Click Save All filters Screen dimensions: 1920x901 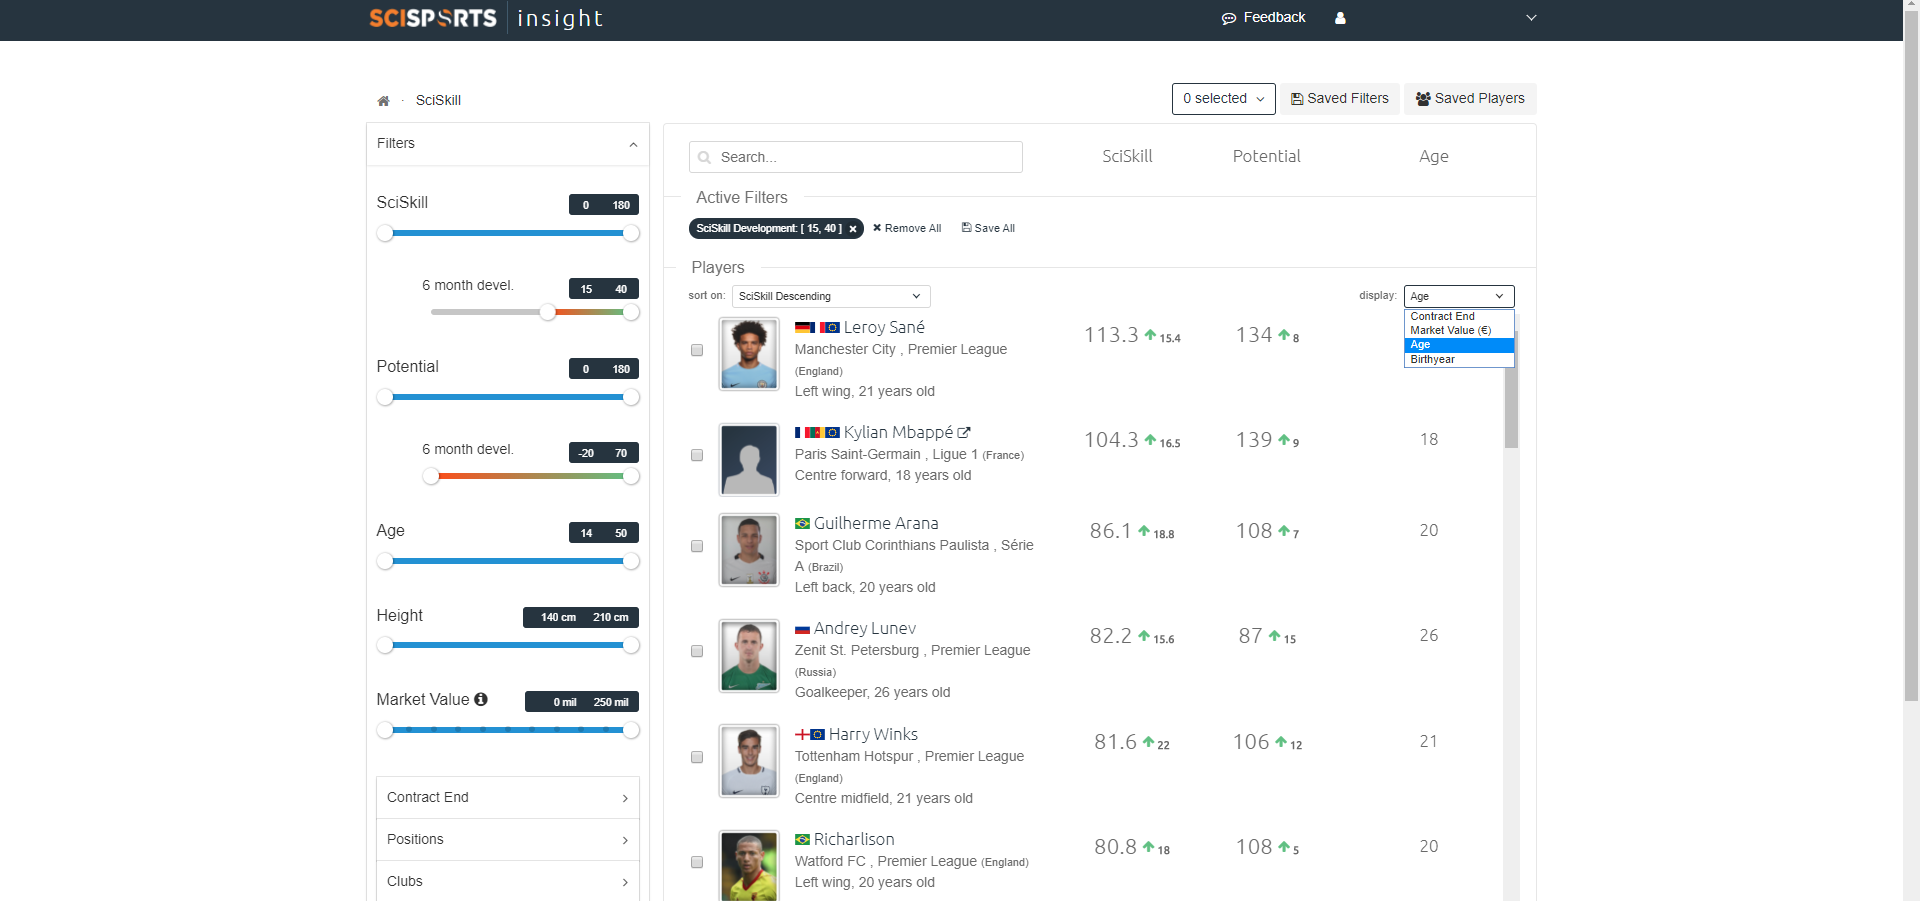(988, 228)
